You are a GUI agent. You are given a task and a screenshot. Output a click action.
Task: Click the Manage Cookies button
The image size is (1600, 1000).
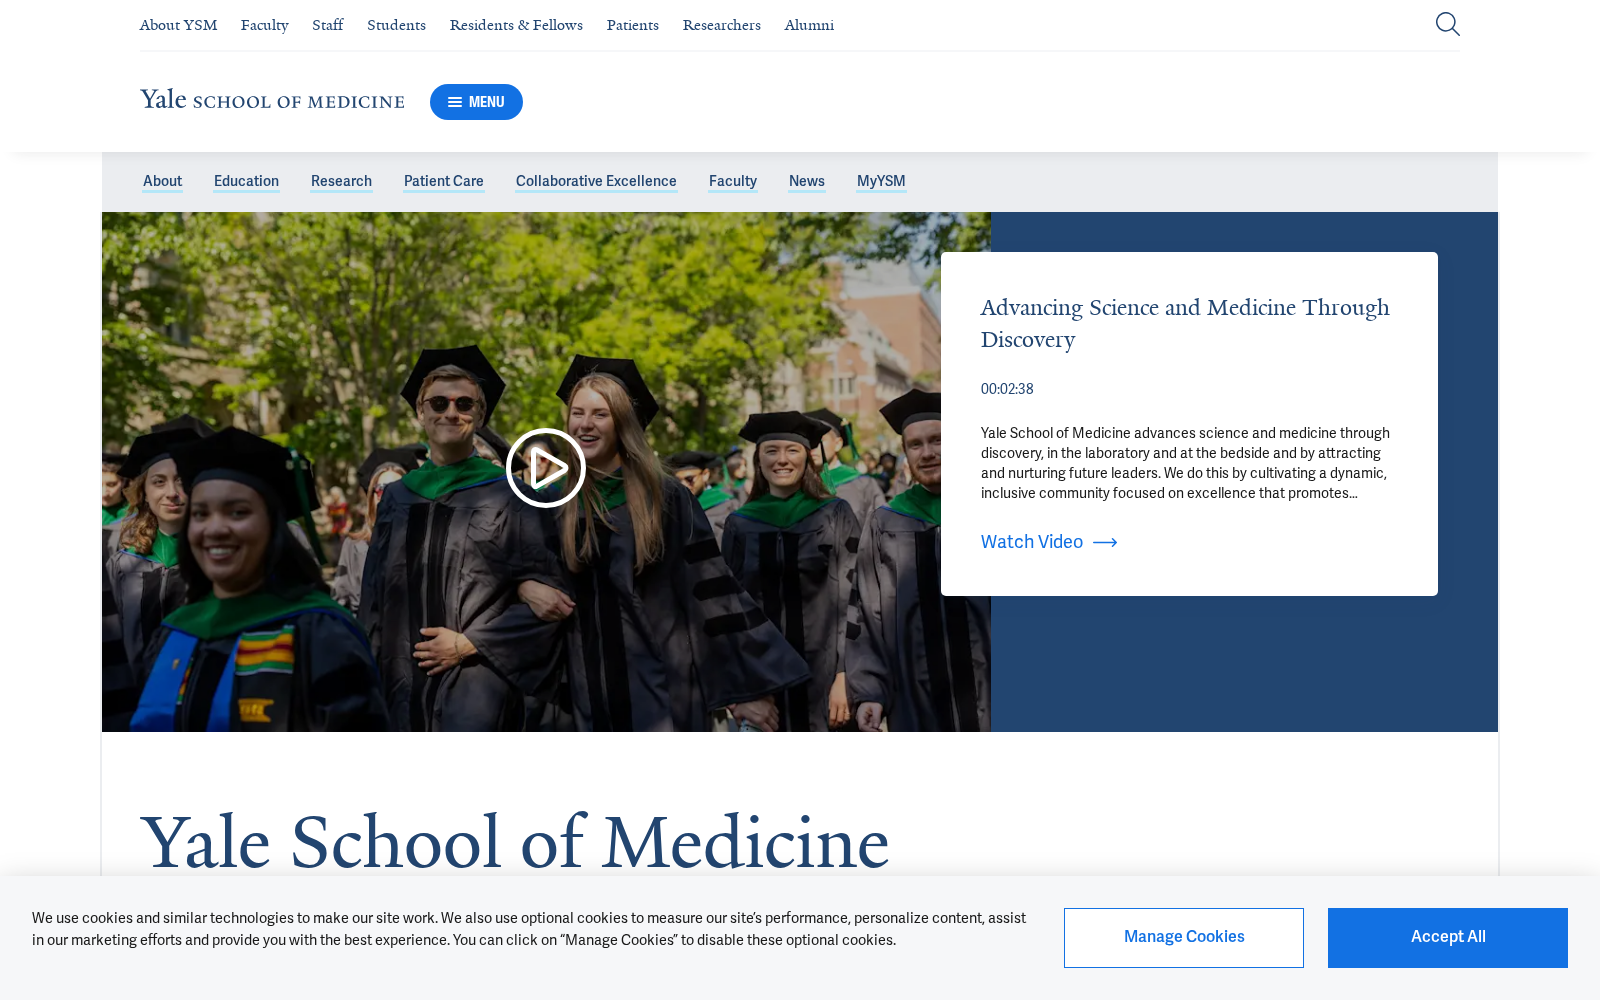pyautogui.click(x=1184, y=938)
